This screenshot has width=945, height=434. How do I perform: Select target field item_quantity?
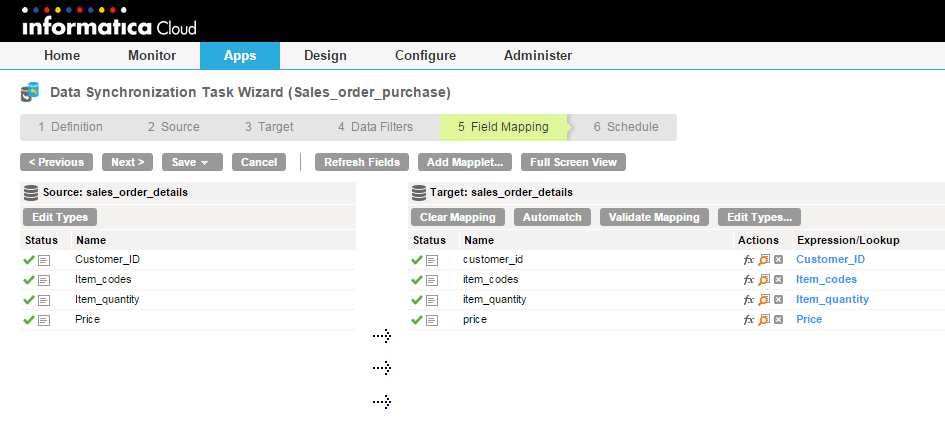494,299
